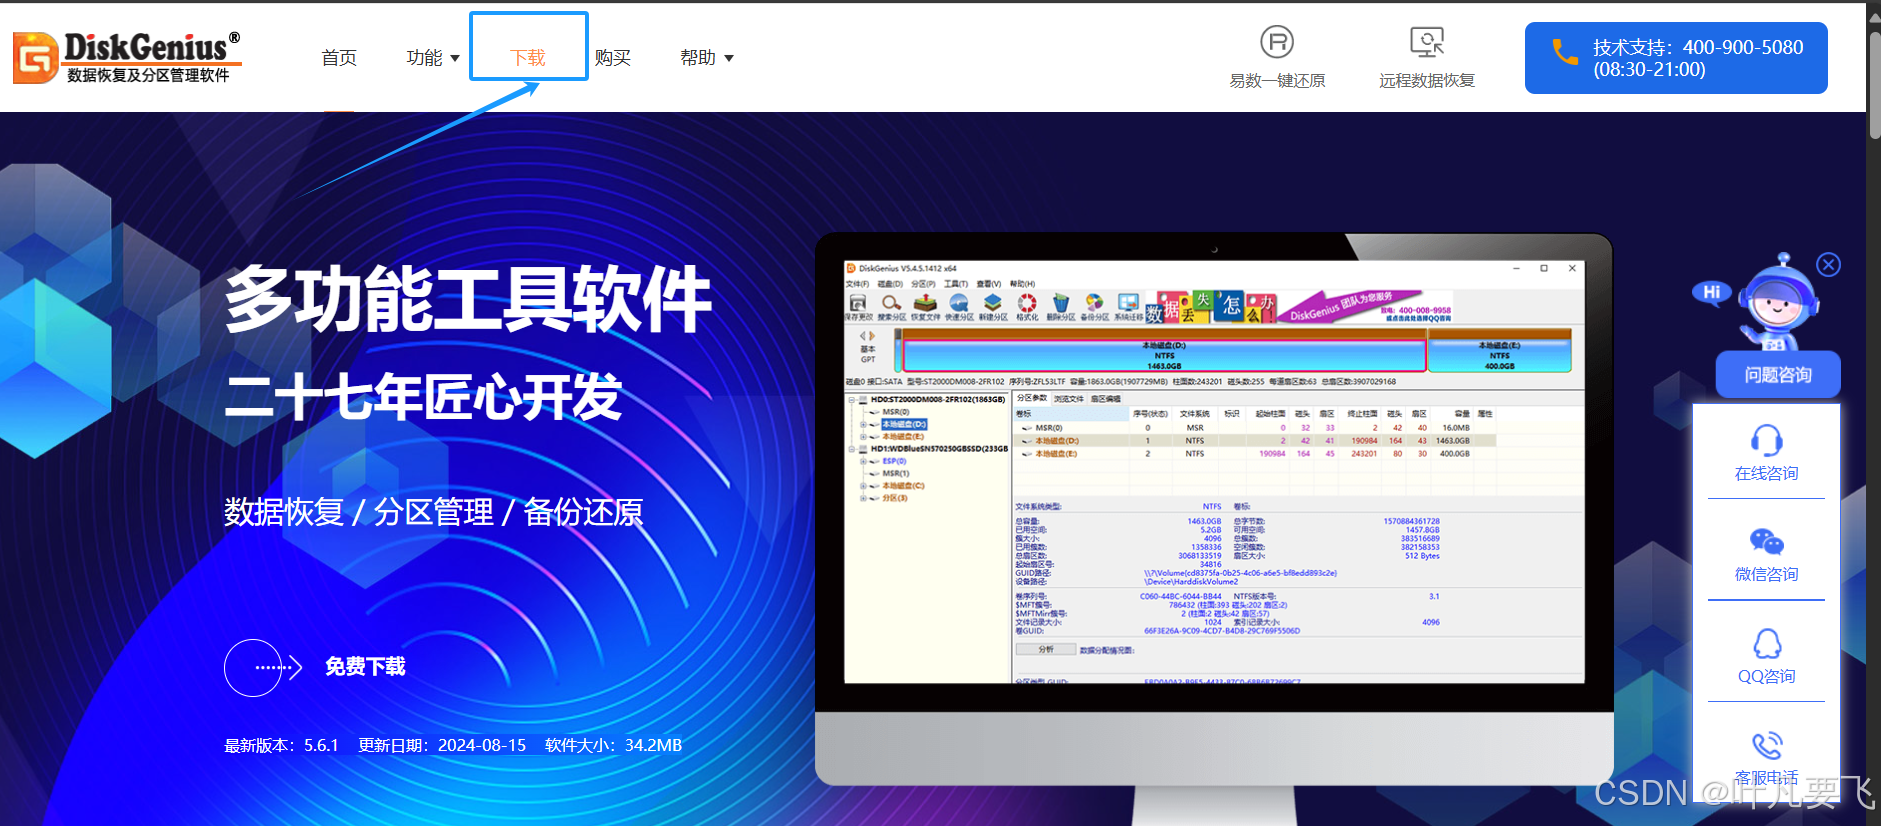Open 文件(F) menu in the DiskGenius screenshot
The height and width of the screenshot is (826, 1881).
coord(858,284)
